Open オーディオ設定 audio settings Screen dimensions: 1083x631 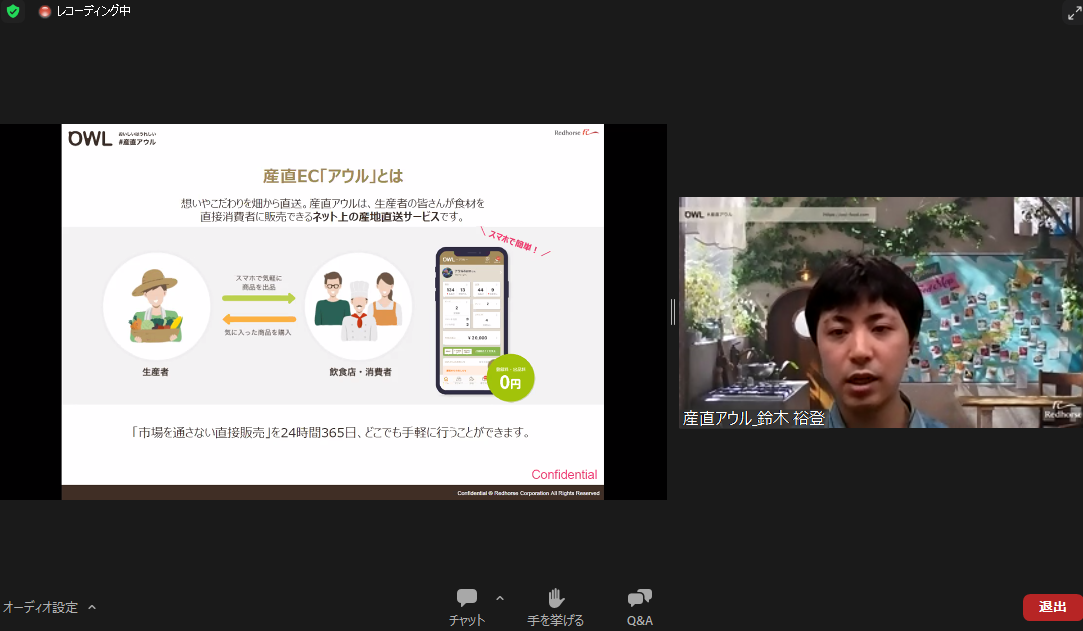pyautogui.click(x=41, y=608)
